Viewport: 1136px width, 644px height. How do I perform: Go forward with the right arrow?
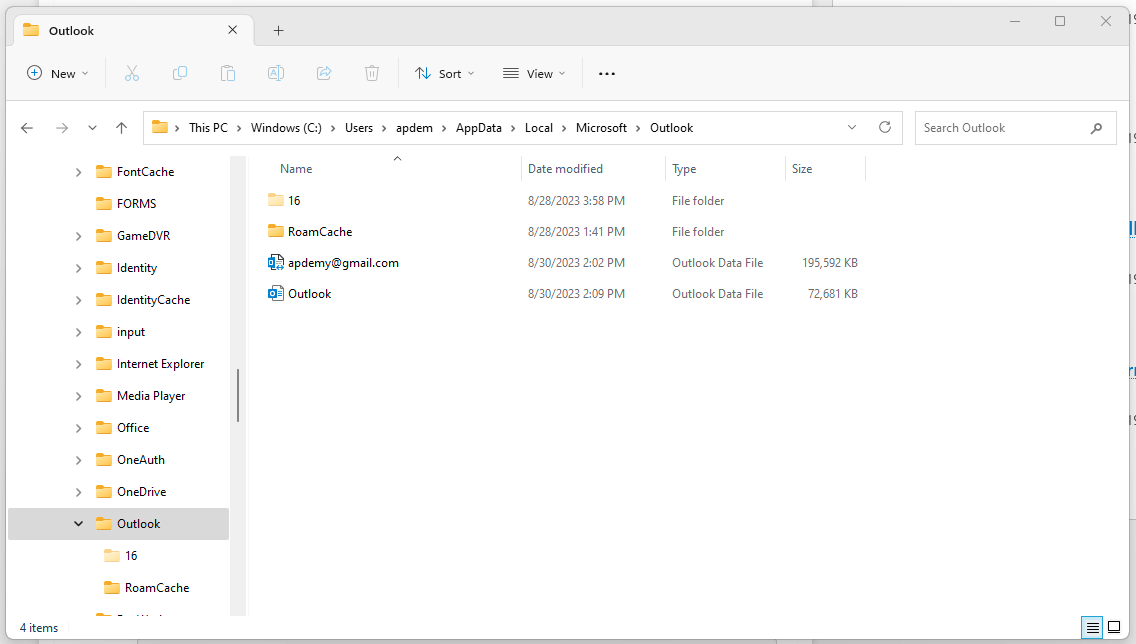coord(62,127)
